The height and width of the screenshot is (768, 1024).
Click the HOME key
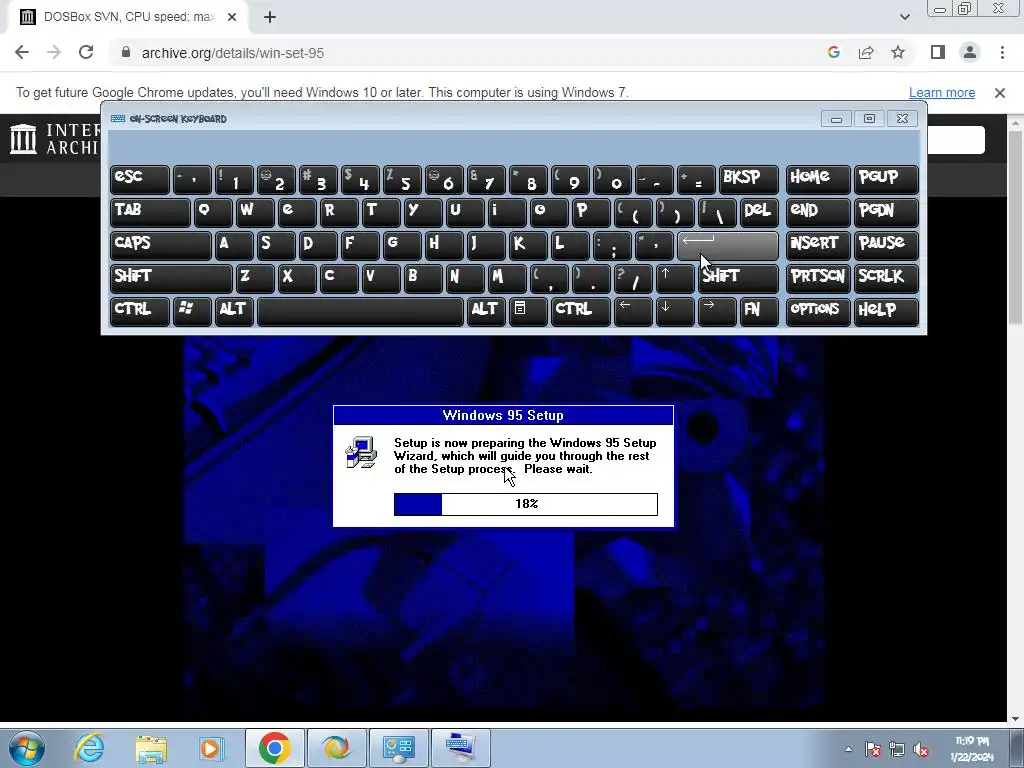[818, 179]
